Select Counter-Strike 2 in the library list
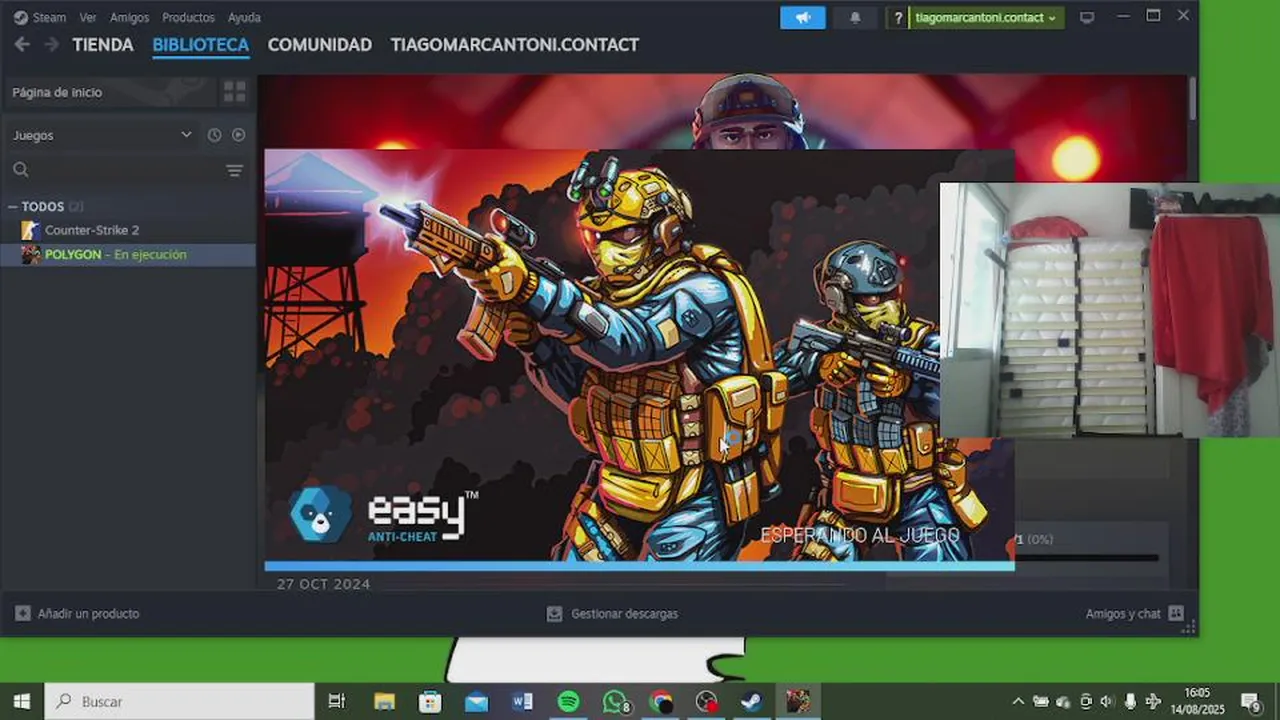Image resolution: width=1280 pixels, height=720 pixels. [x=128, y=230]
